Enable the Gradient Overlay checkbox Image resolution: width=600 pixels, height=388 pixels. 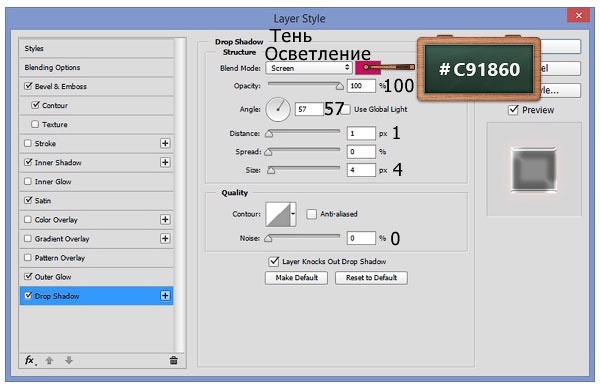pos(28,239)
